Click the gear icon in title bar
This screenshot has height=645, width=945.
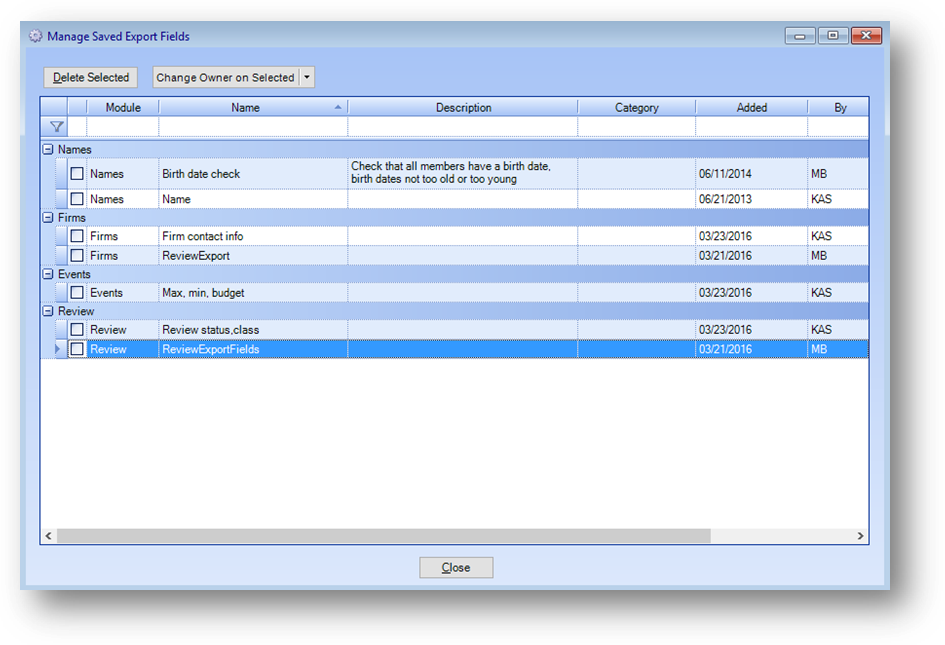pyautogui.click(x=36, y=36)
